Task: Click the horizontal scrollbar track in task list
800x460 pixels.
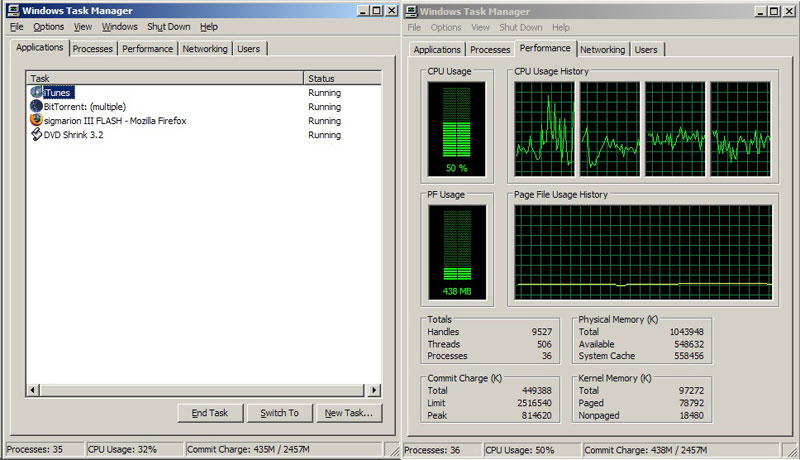Action: click(x=203, y=390)
